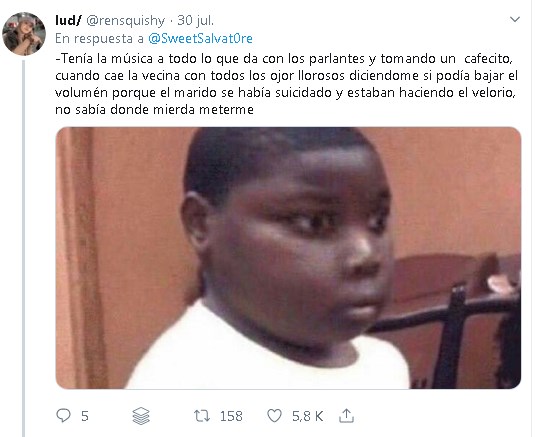Viewport: 538px width, 437px height.
Task: Open the @SweetSalvat0re mention link
Action: click(x=200, y=38)
